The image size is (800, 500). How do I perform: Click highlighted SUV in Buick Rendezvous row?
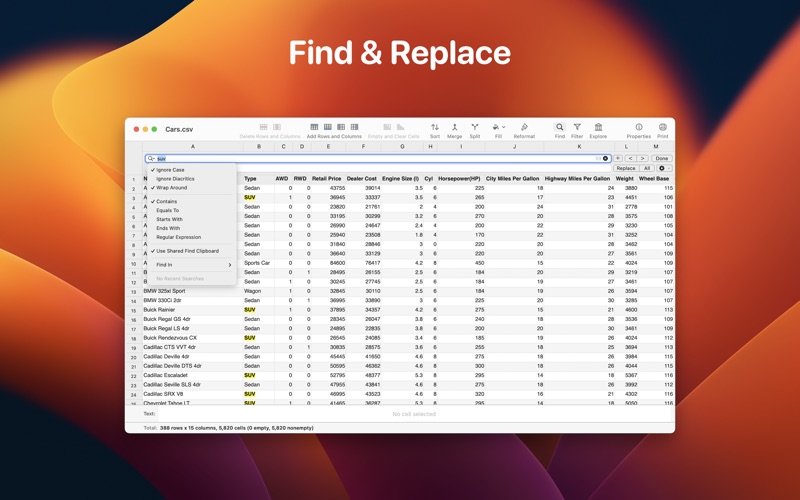[249, 338]
